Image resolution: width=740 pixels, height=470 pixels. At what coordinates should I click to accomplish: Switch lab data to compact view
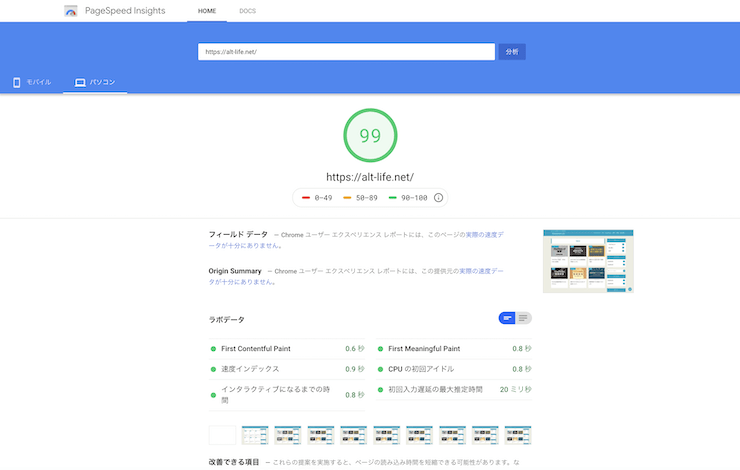[507, 318]
